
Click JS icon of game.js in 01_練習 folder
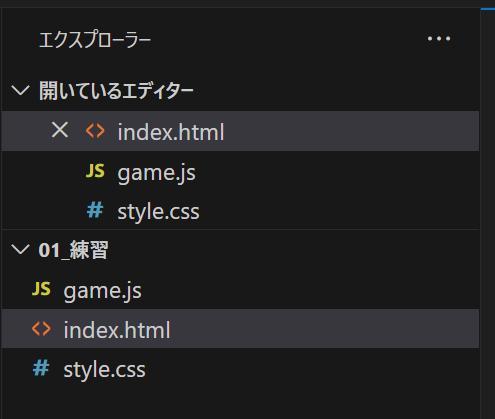coord(41,289)
